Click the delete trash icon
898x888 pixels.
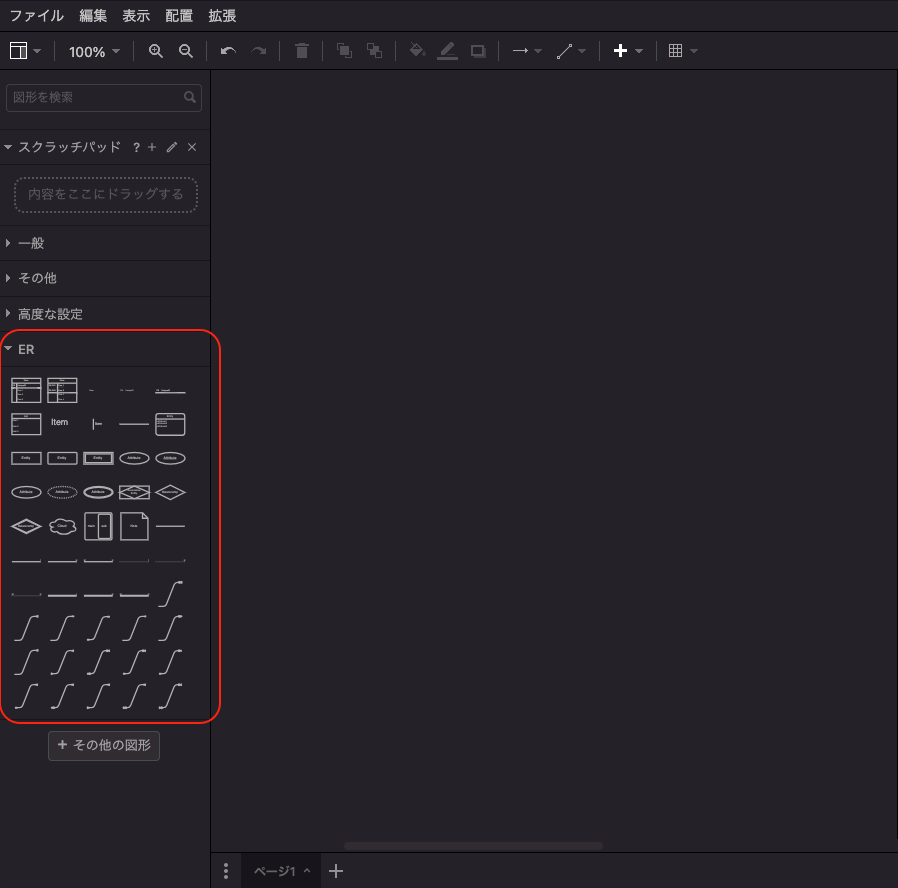coord(302,51)
